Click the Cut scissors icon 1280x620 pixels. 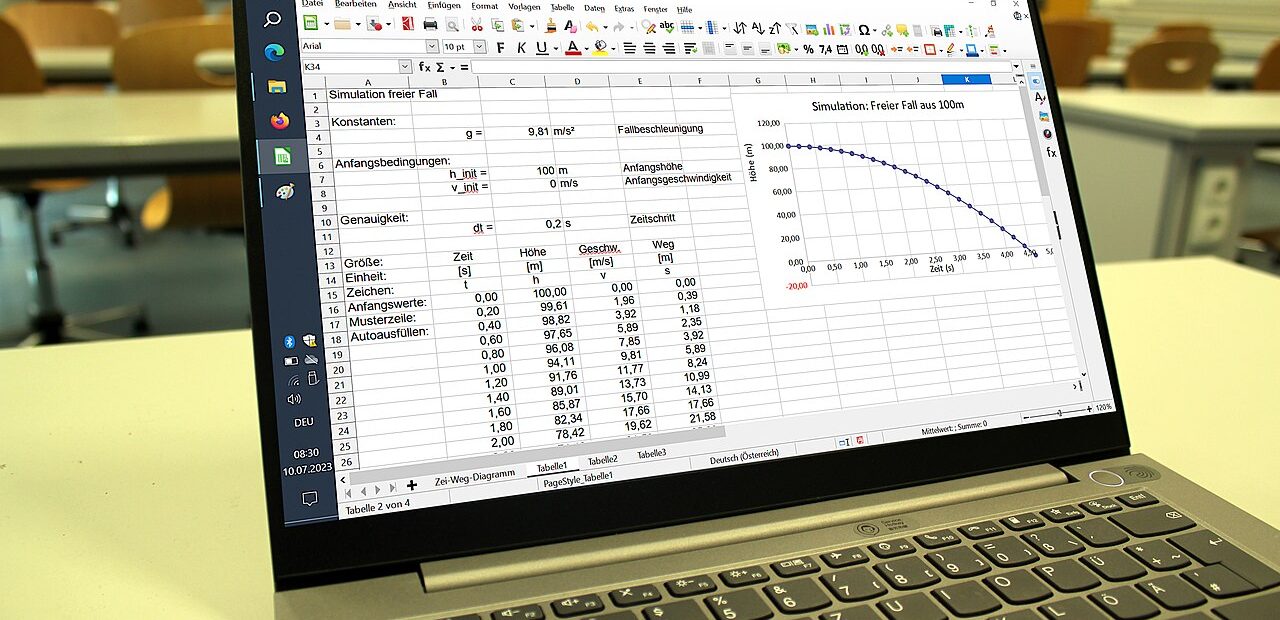point(477,25)
